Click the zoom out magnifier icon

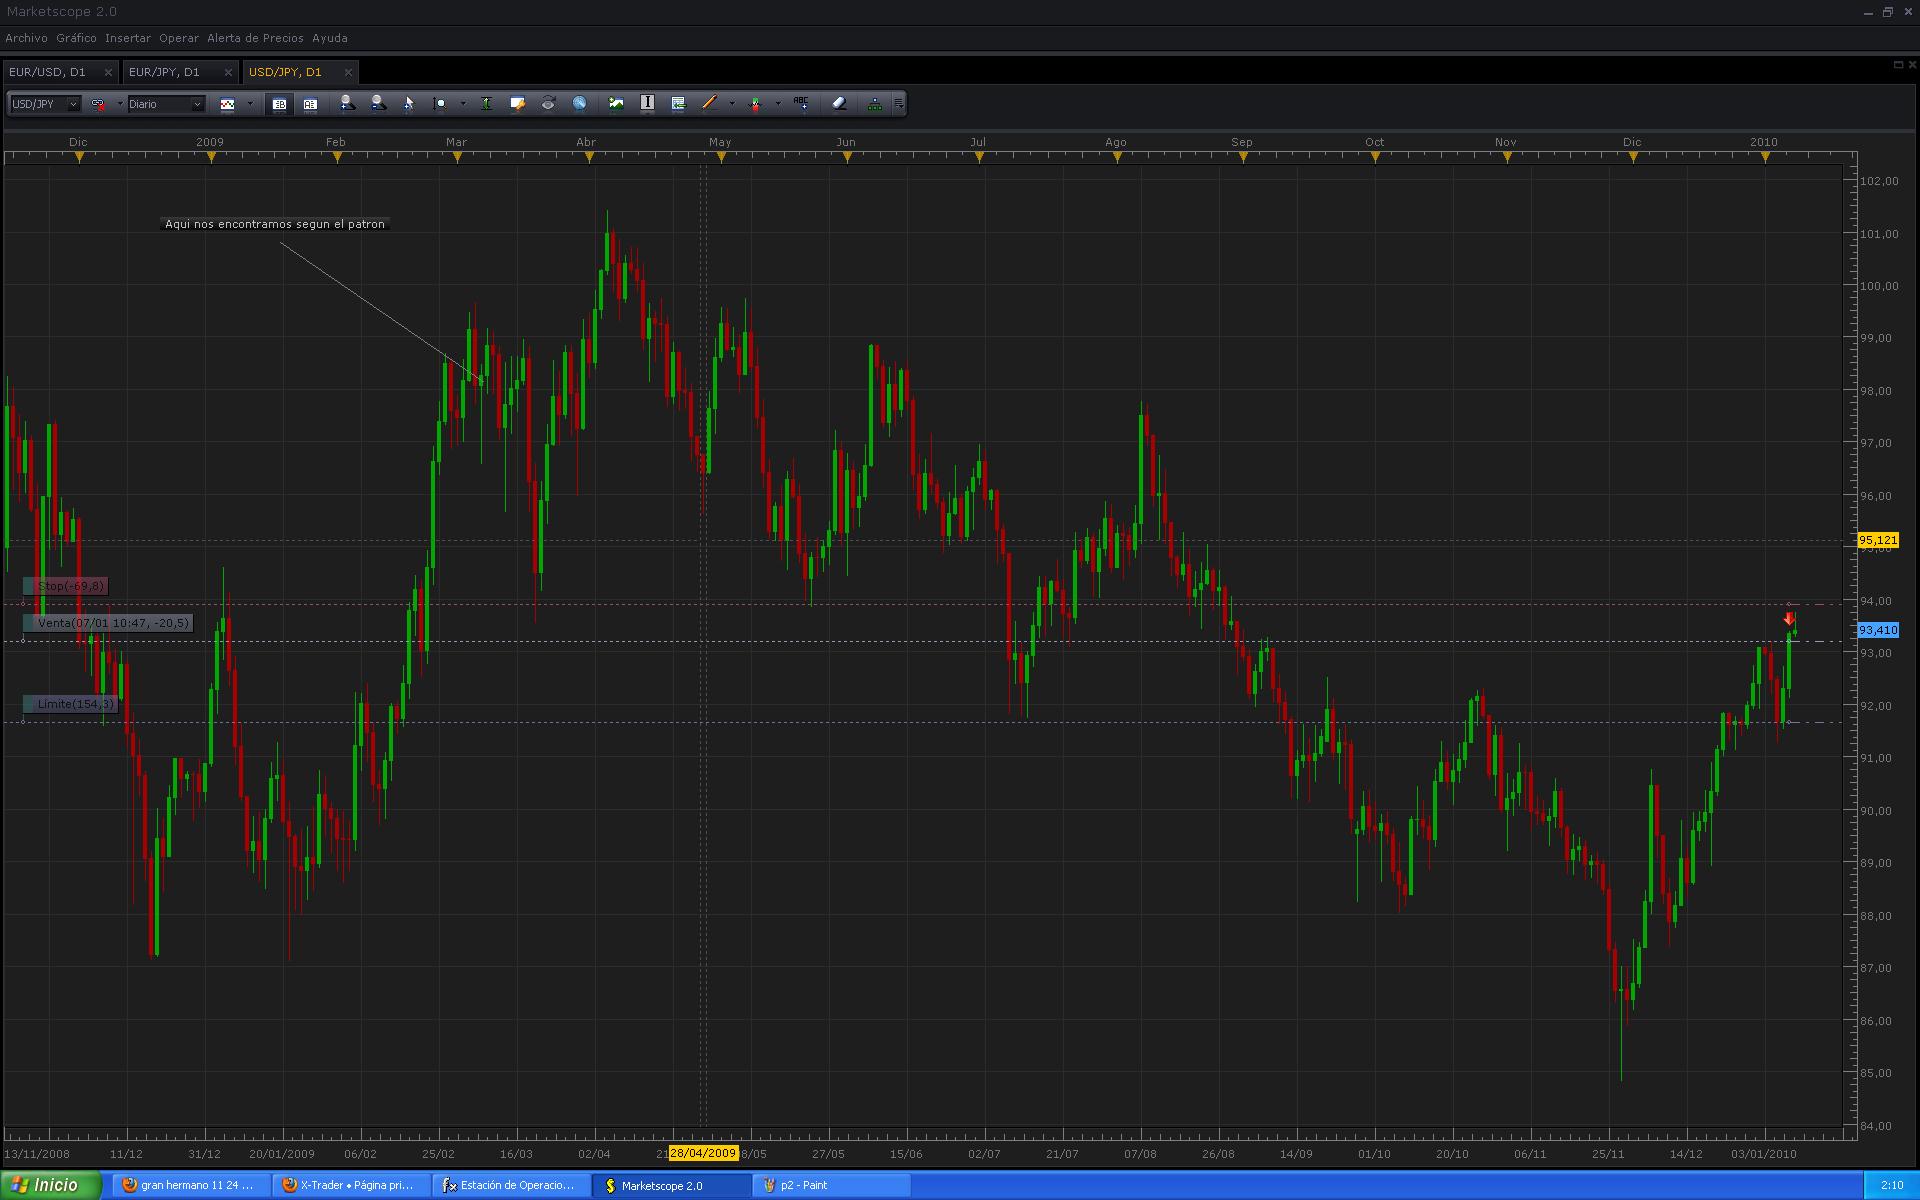coord(378,103)
